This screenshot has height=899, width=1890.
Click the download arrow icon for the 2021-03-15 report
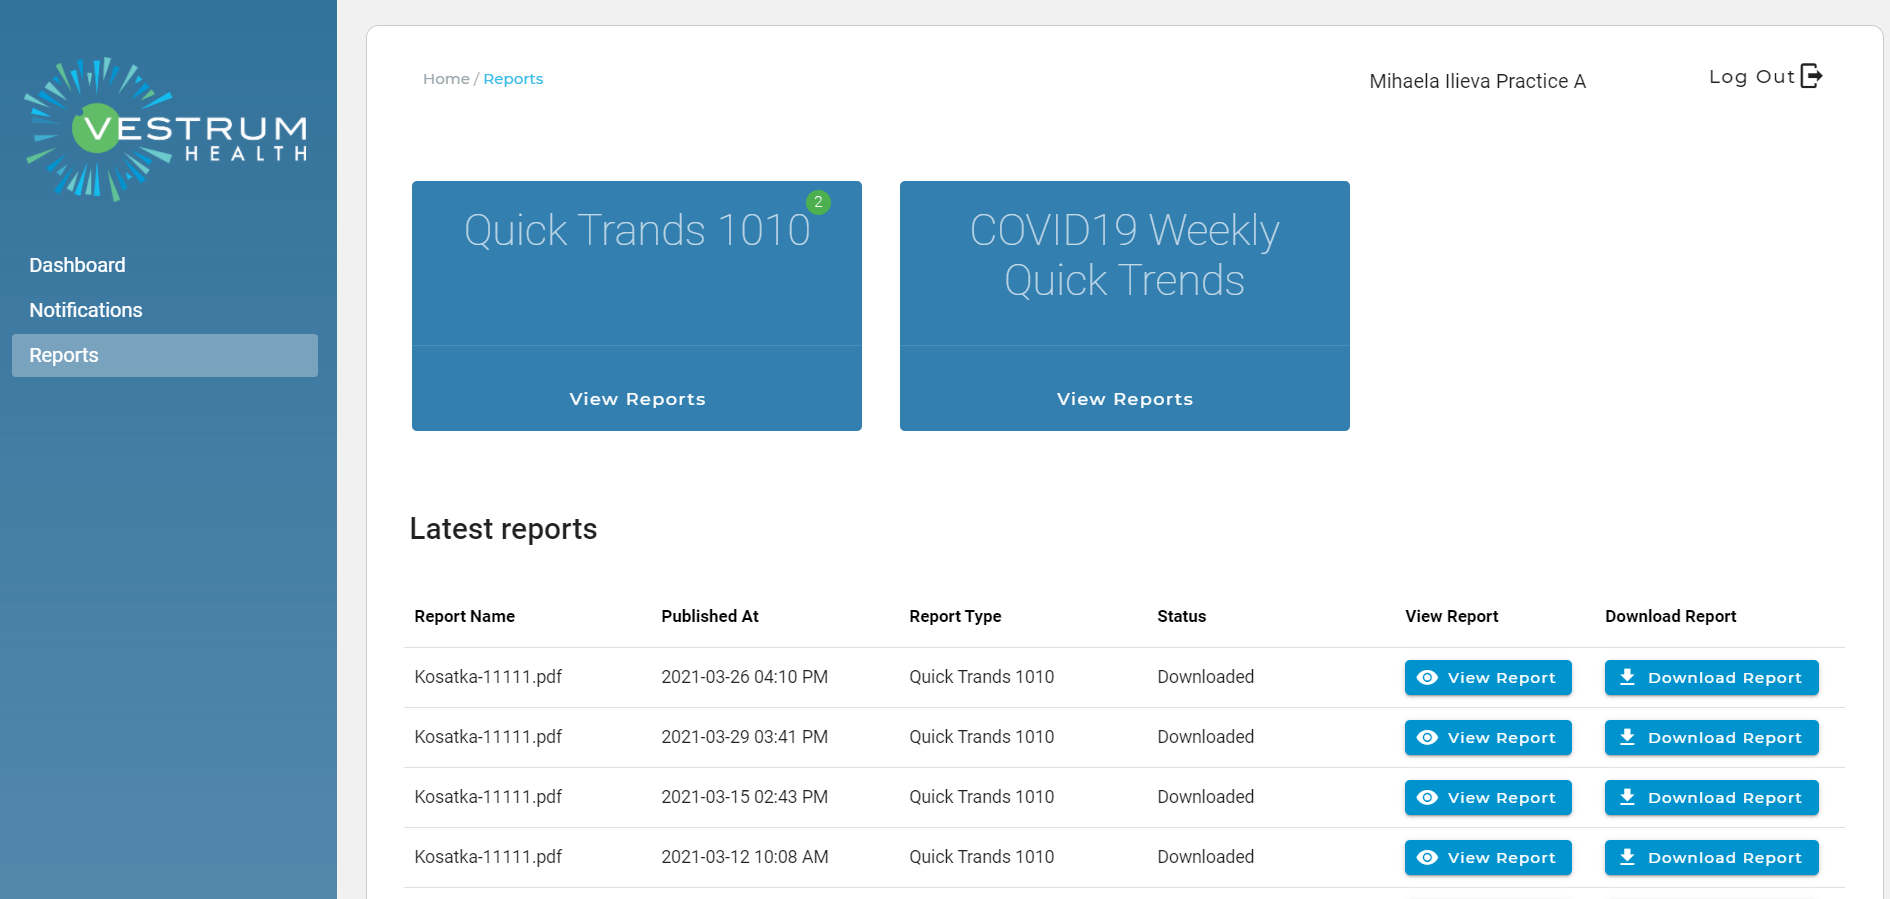point(1627,797)
